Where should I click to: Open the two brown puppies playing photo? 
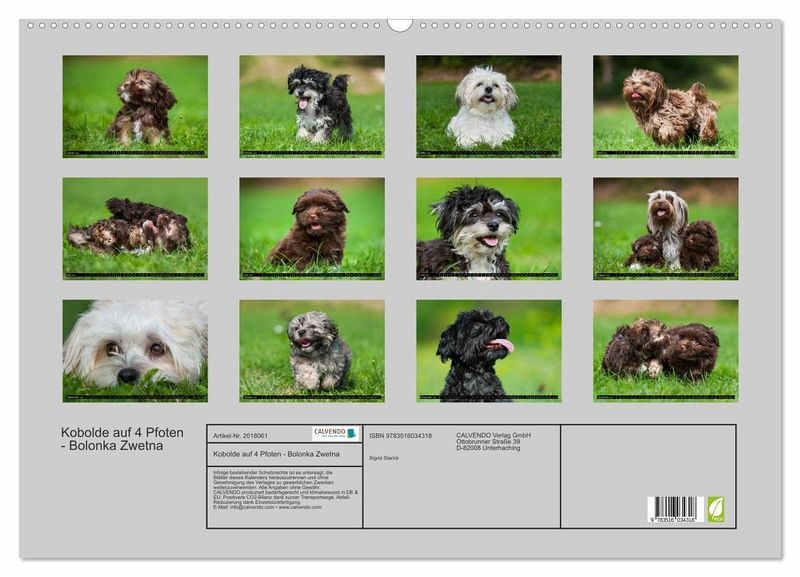coord(666,351)
